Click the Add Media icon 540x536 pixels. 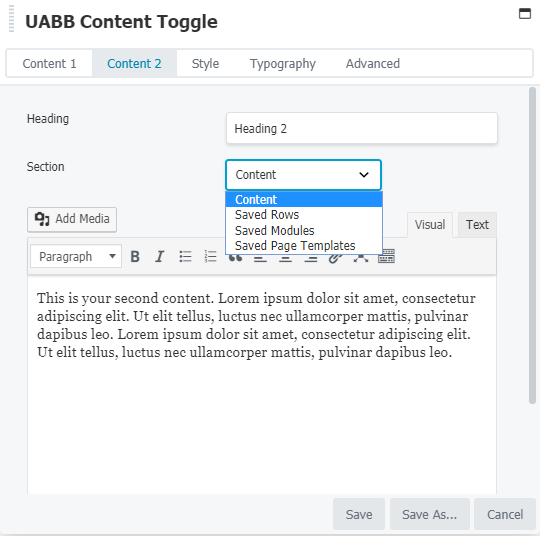point(42,219)
